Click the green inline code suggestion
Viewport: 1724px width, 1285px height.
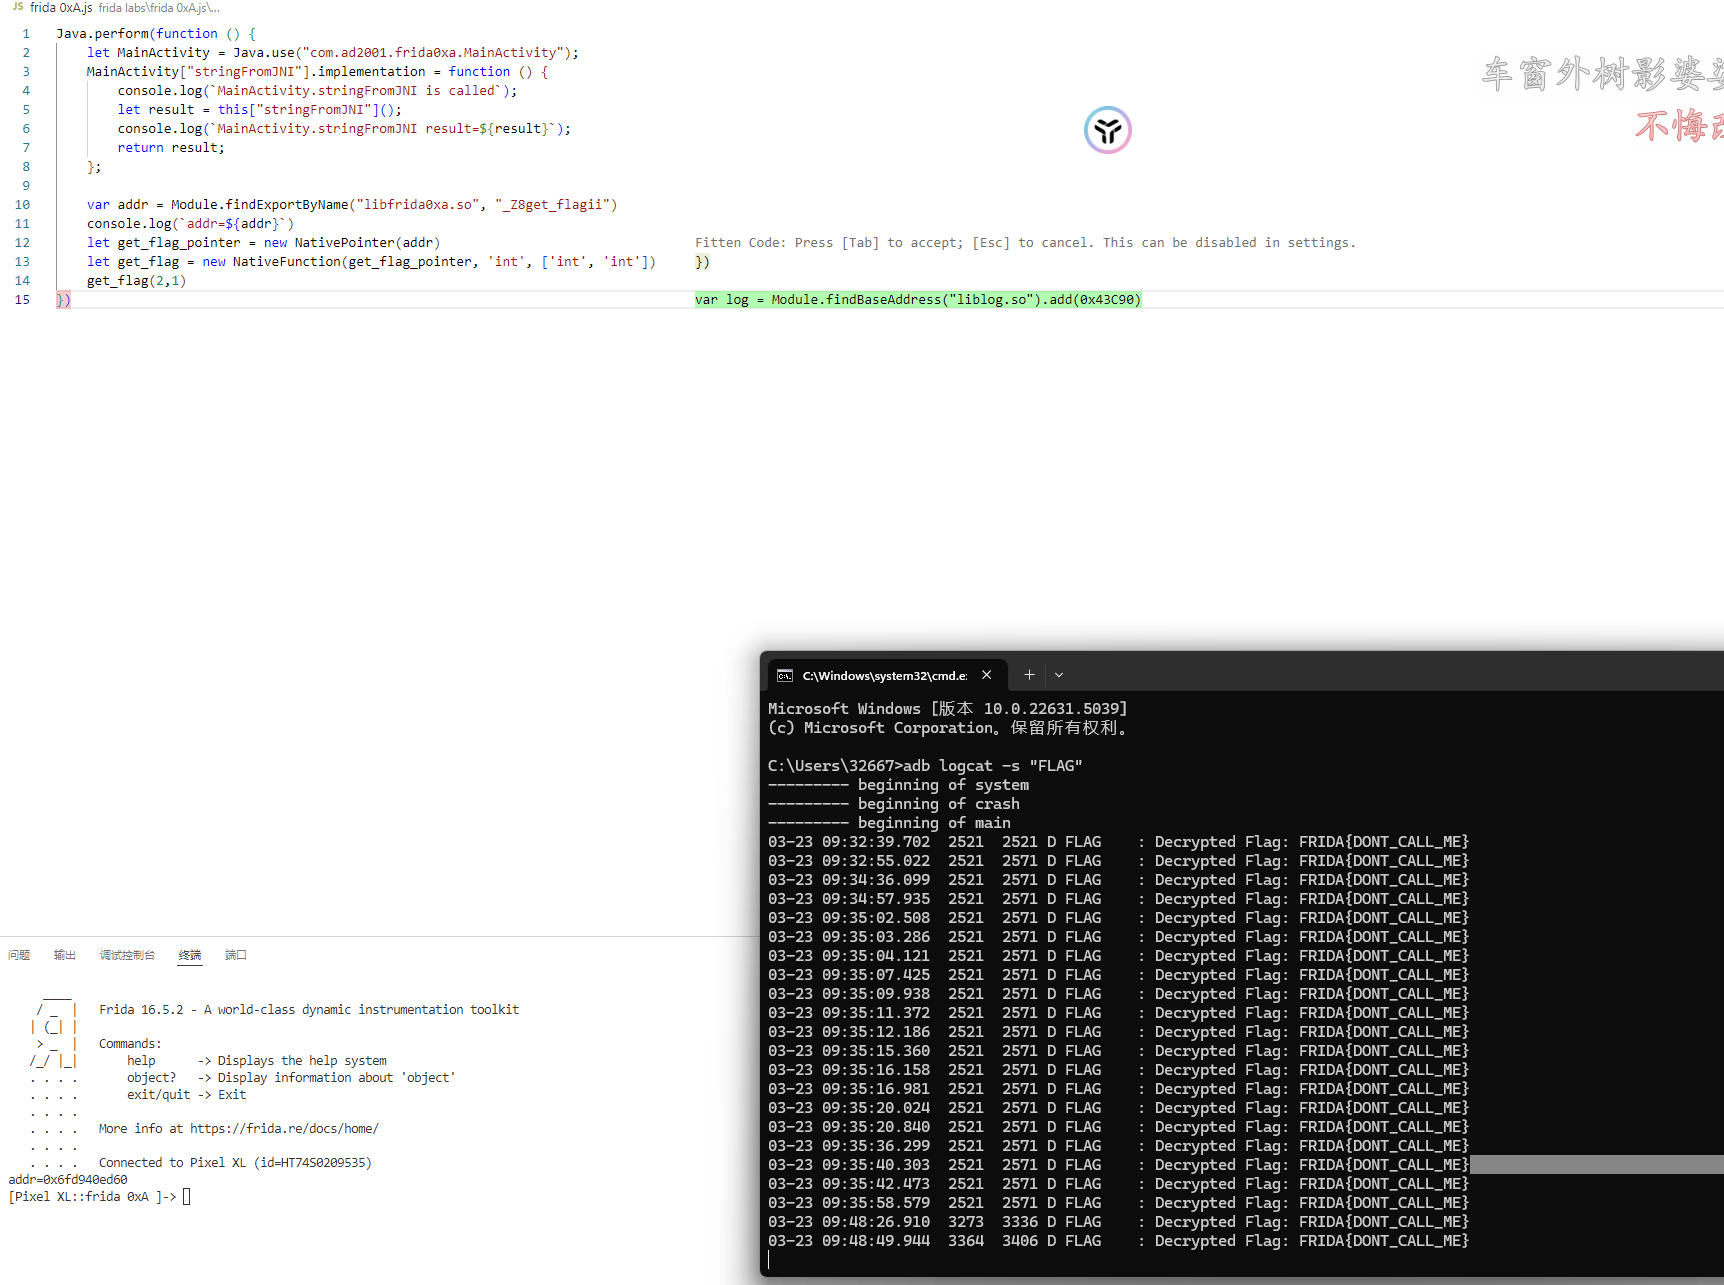[x=917, y=300]
